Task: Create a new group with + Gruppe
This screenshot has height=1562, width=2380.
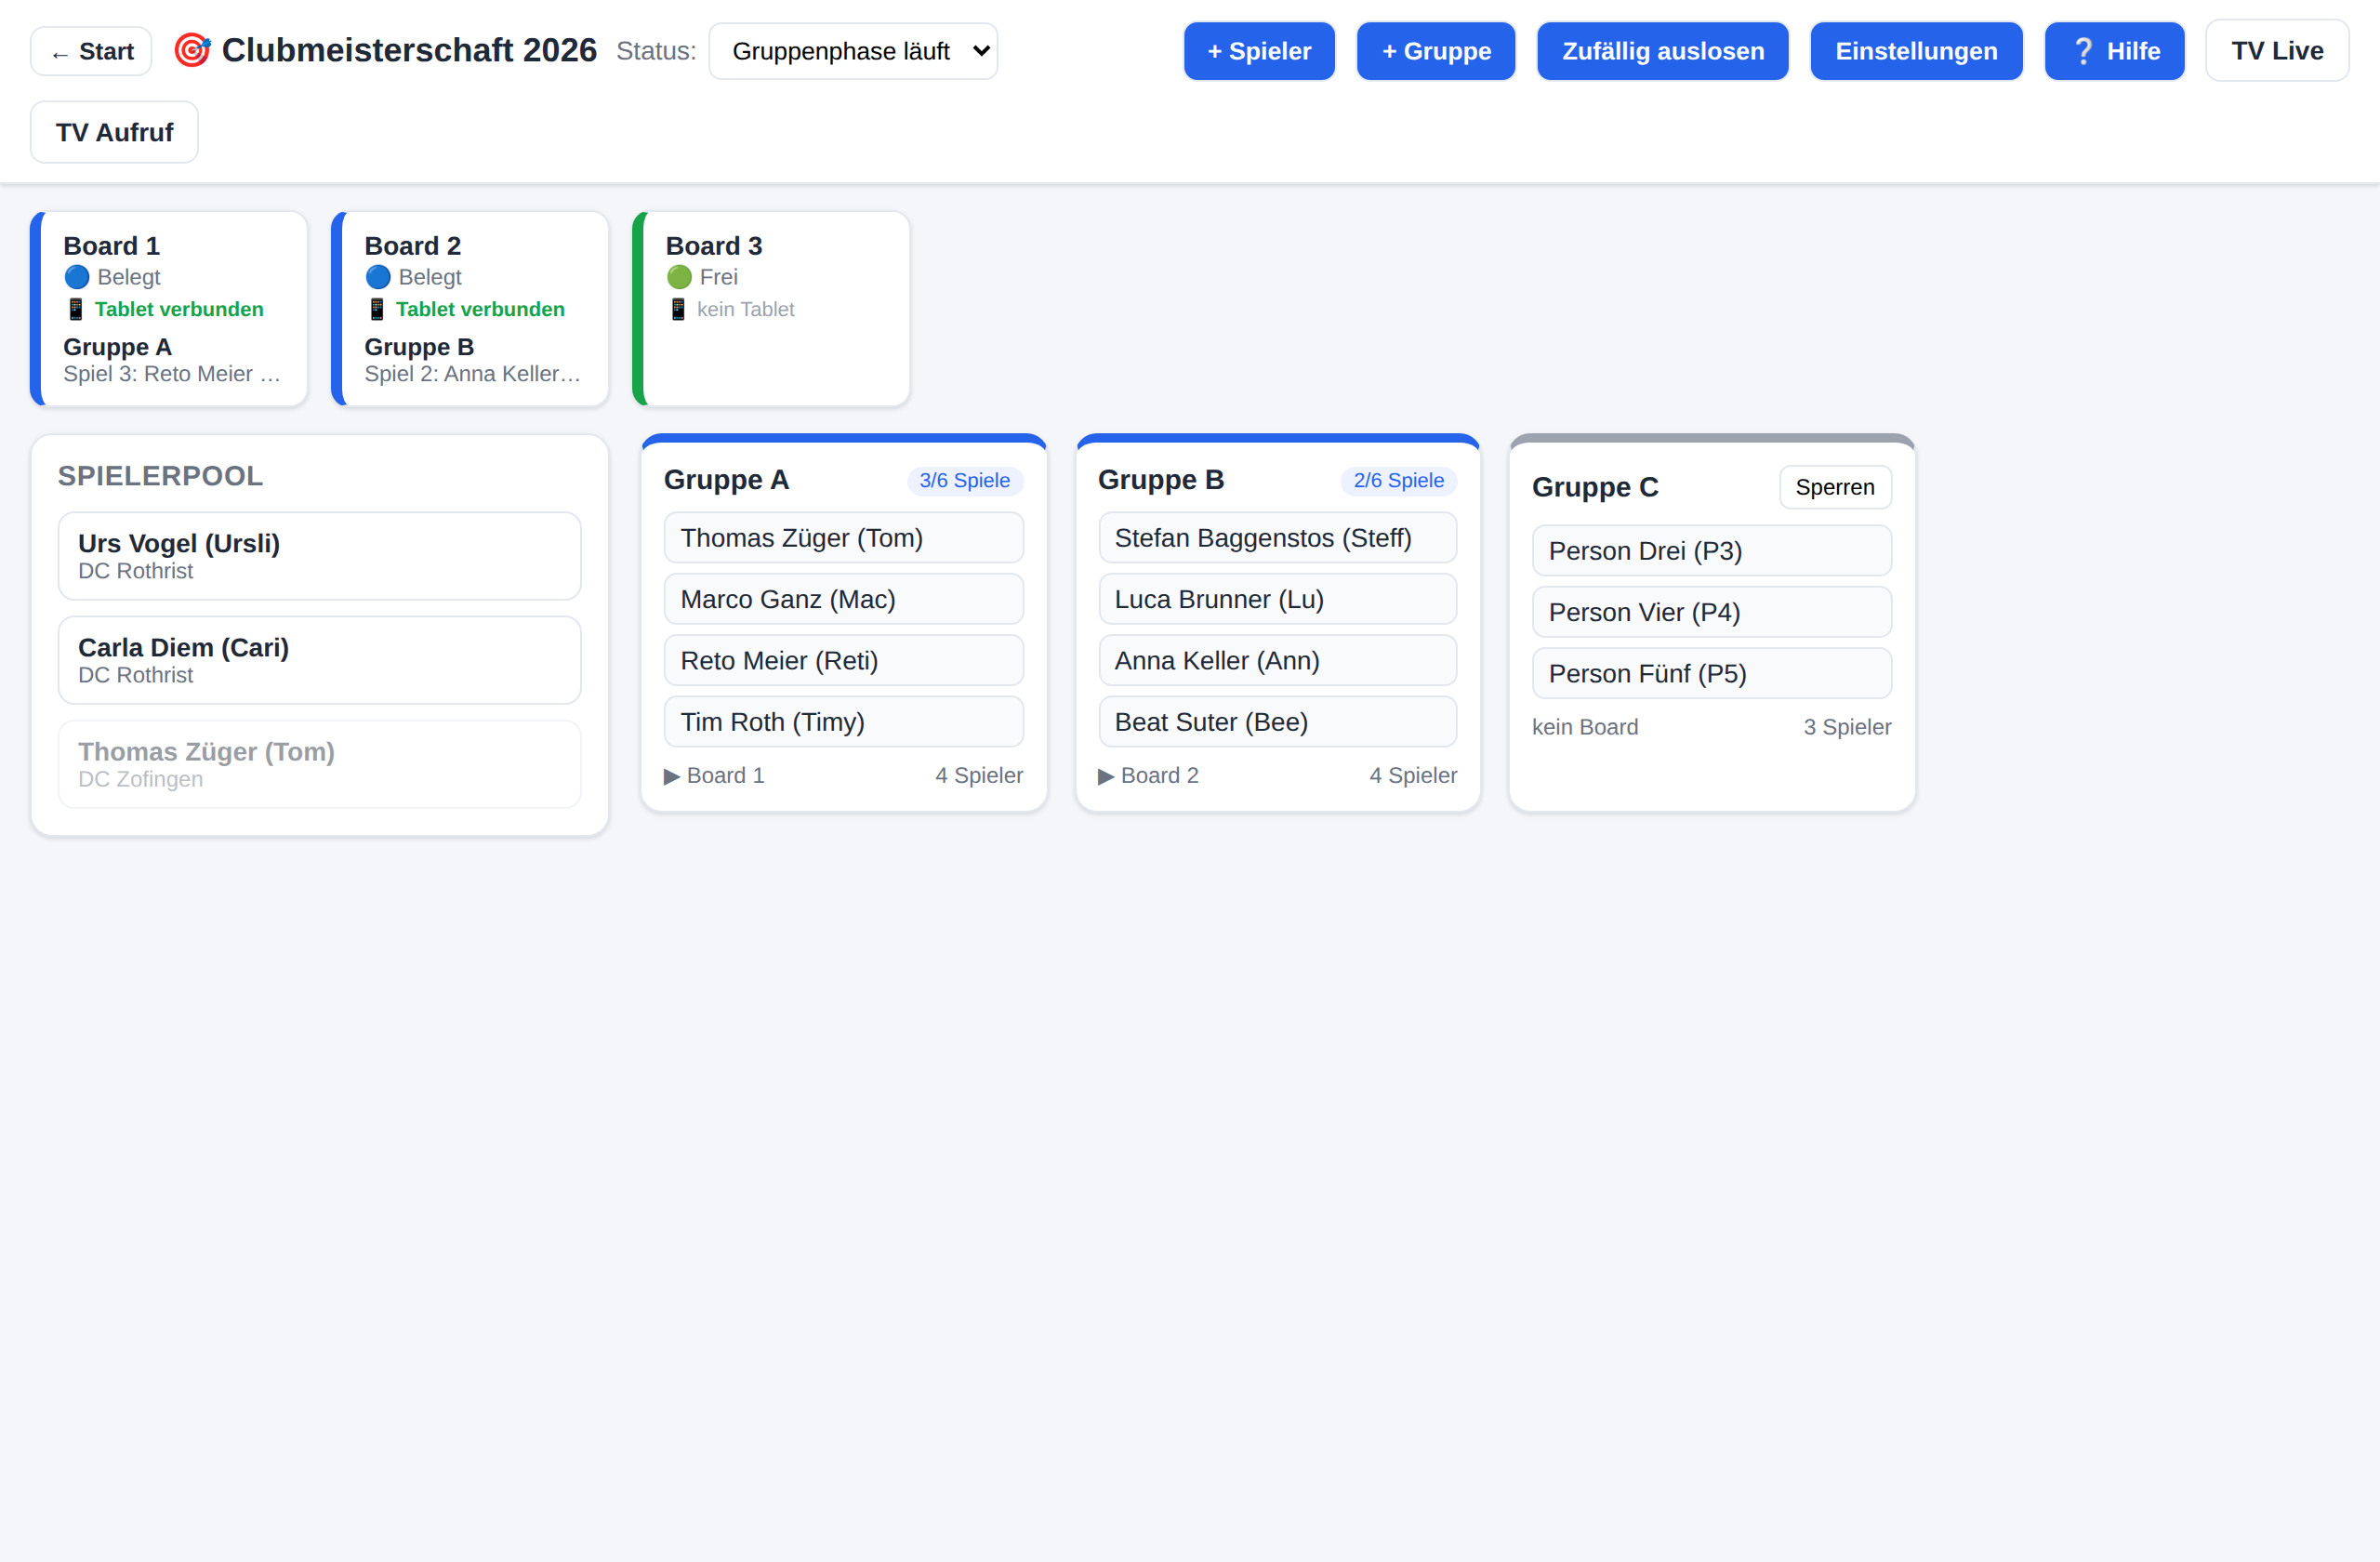Action: pyautogui.click(x=1436, y=51)
